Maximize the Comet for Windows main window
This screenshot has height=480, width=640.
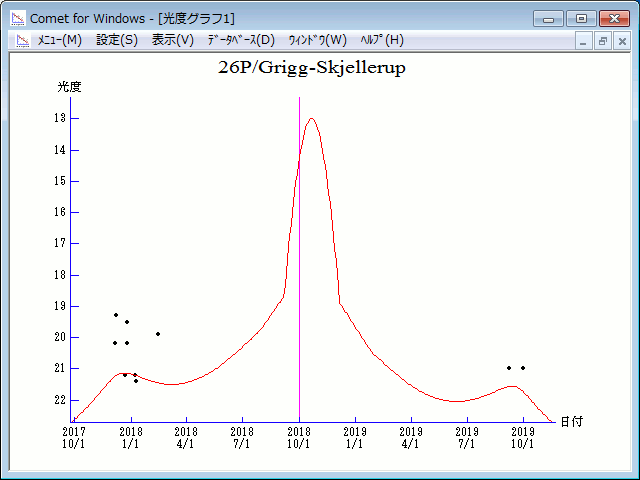click(x=581, y=19)
